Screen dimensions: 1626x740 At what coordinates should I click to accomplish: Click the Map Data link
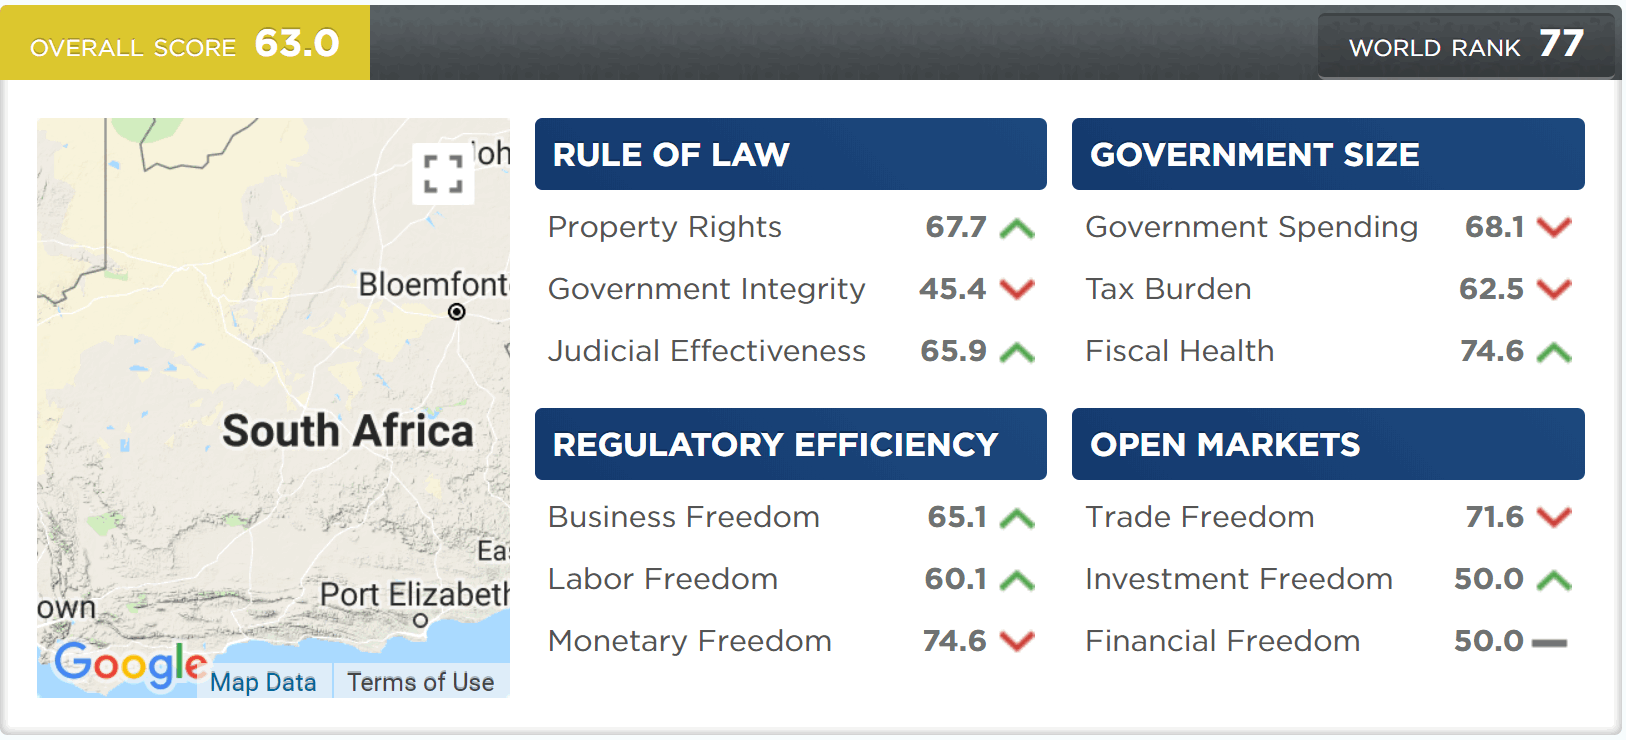point(263,681)
